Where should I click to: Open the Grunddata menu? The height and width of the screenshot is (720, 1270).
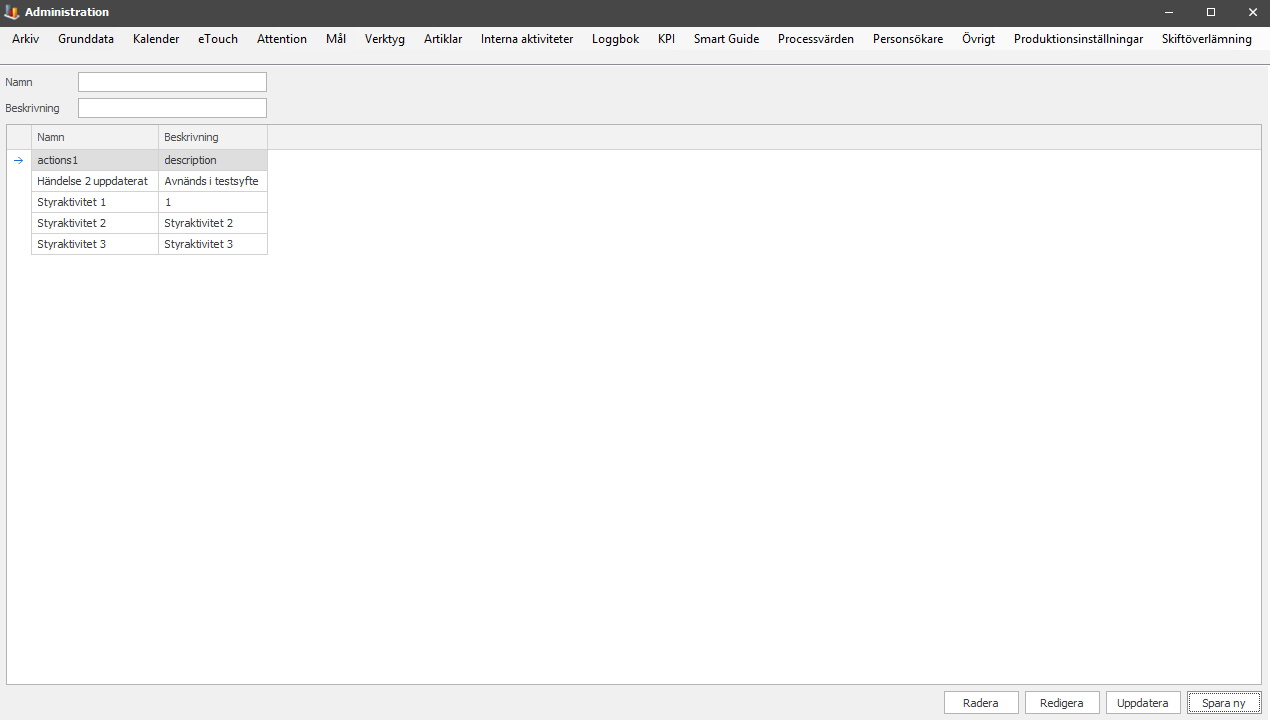[x=86, y=39]
